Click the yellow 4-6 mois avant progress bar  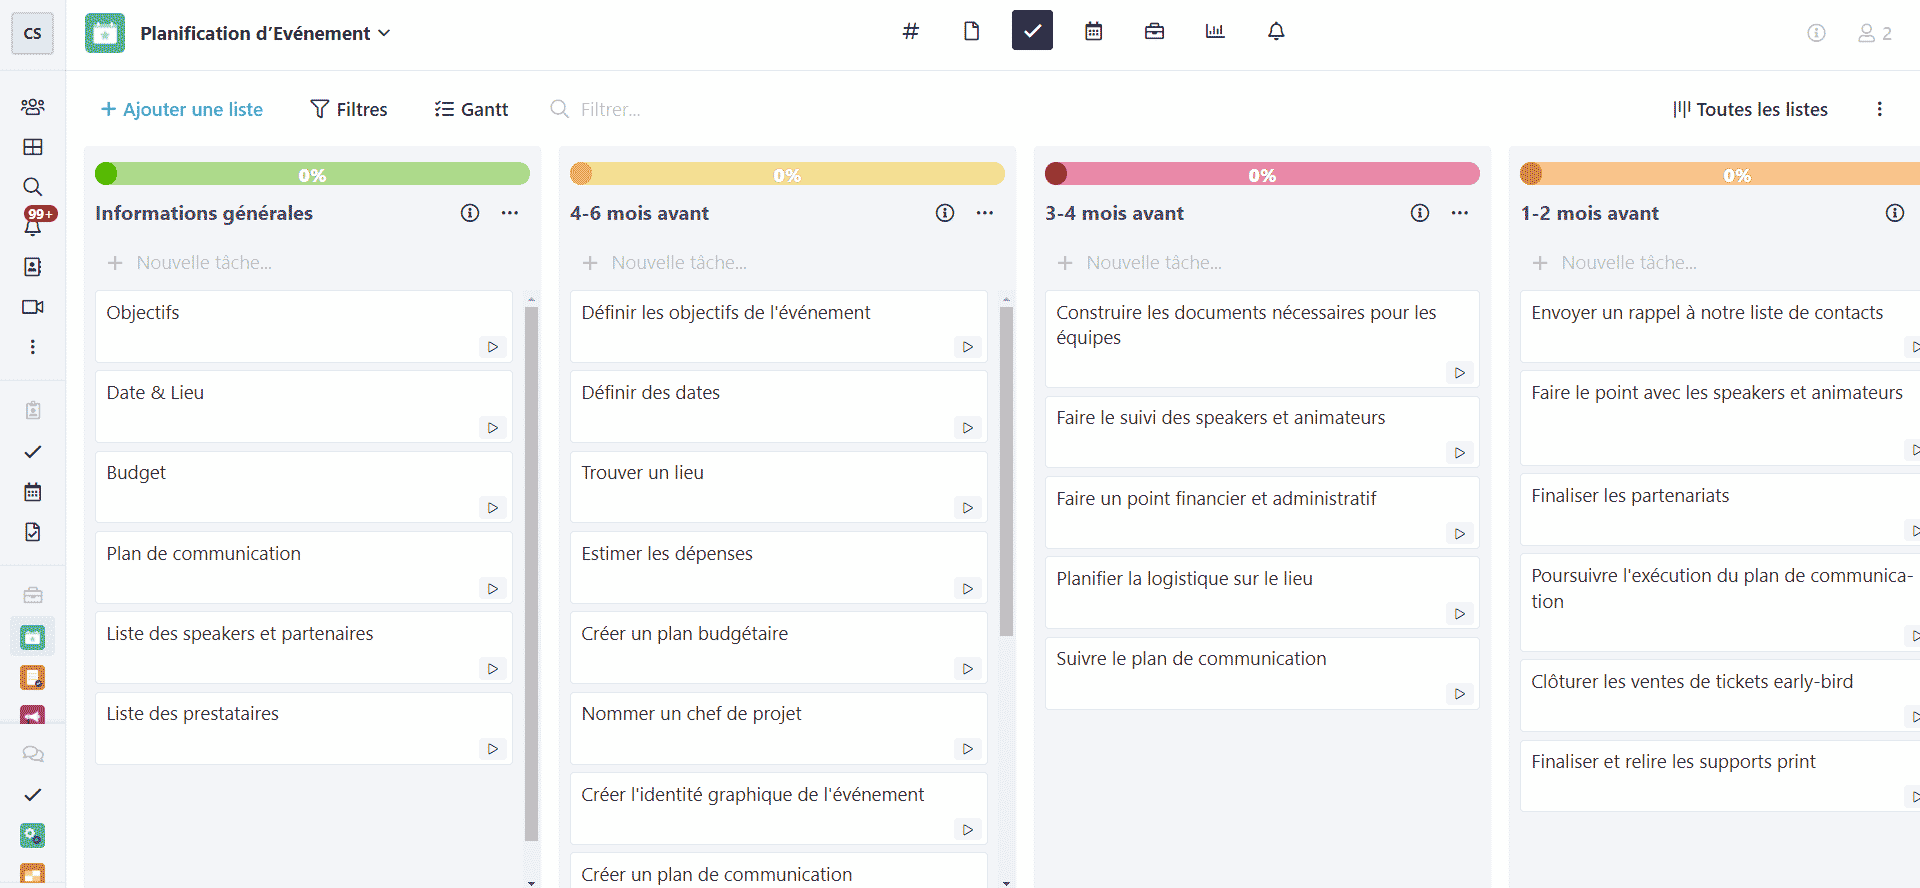(787, 174)
